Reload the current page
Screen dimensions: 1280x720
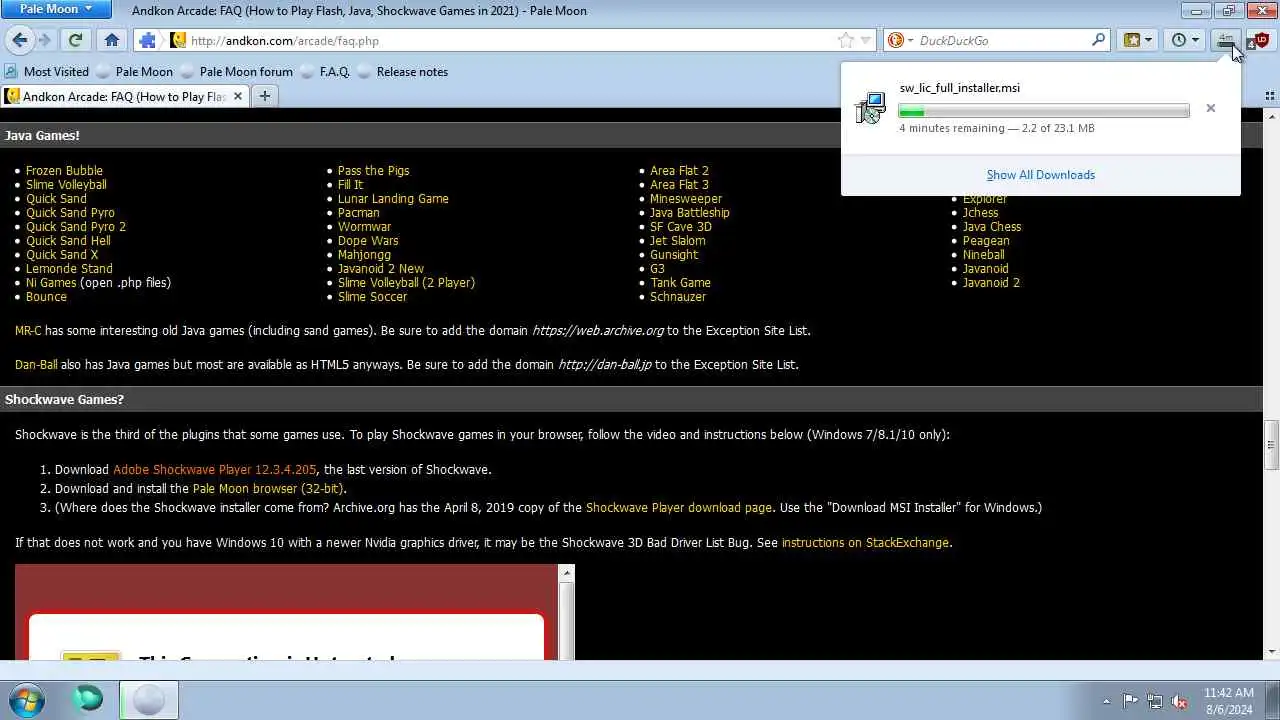pyautogui.click(x=75, y=40)
